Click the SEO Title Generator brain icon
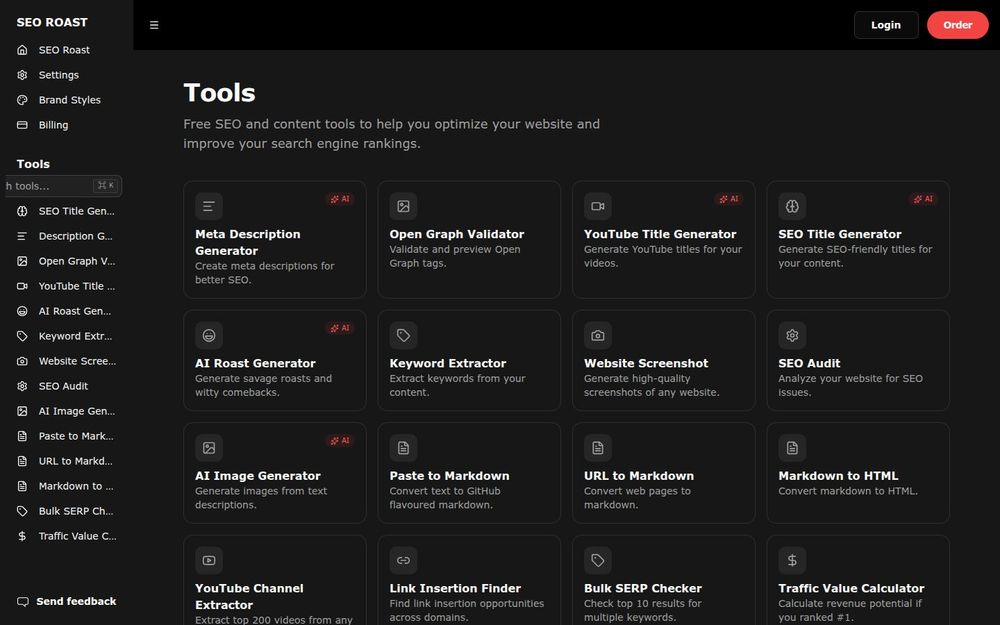1000x625 pixels. click(x=792, y=206)
